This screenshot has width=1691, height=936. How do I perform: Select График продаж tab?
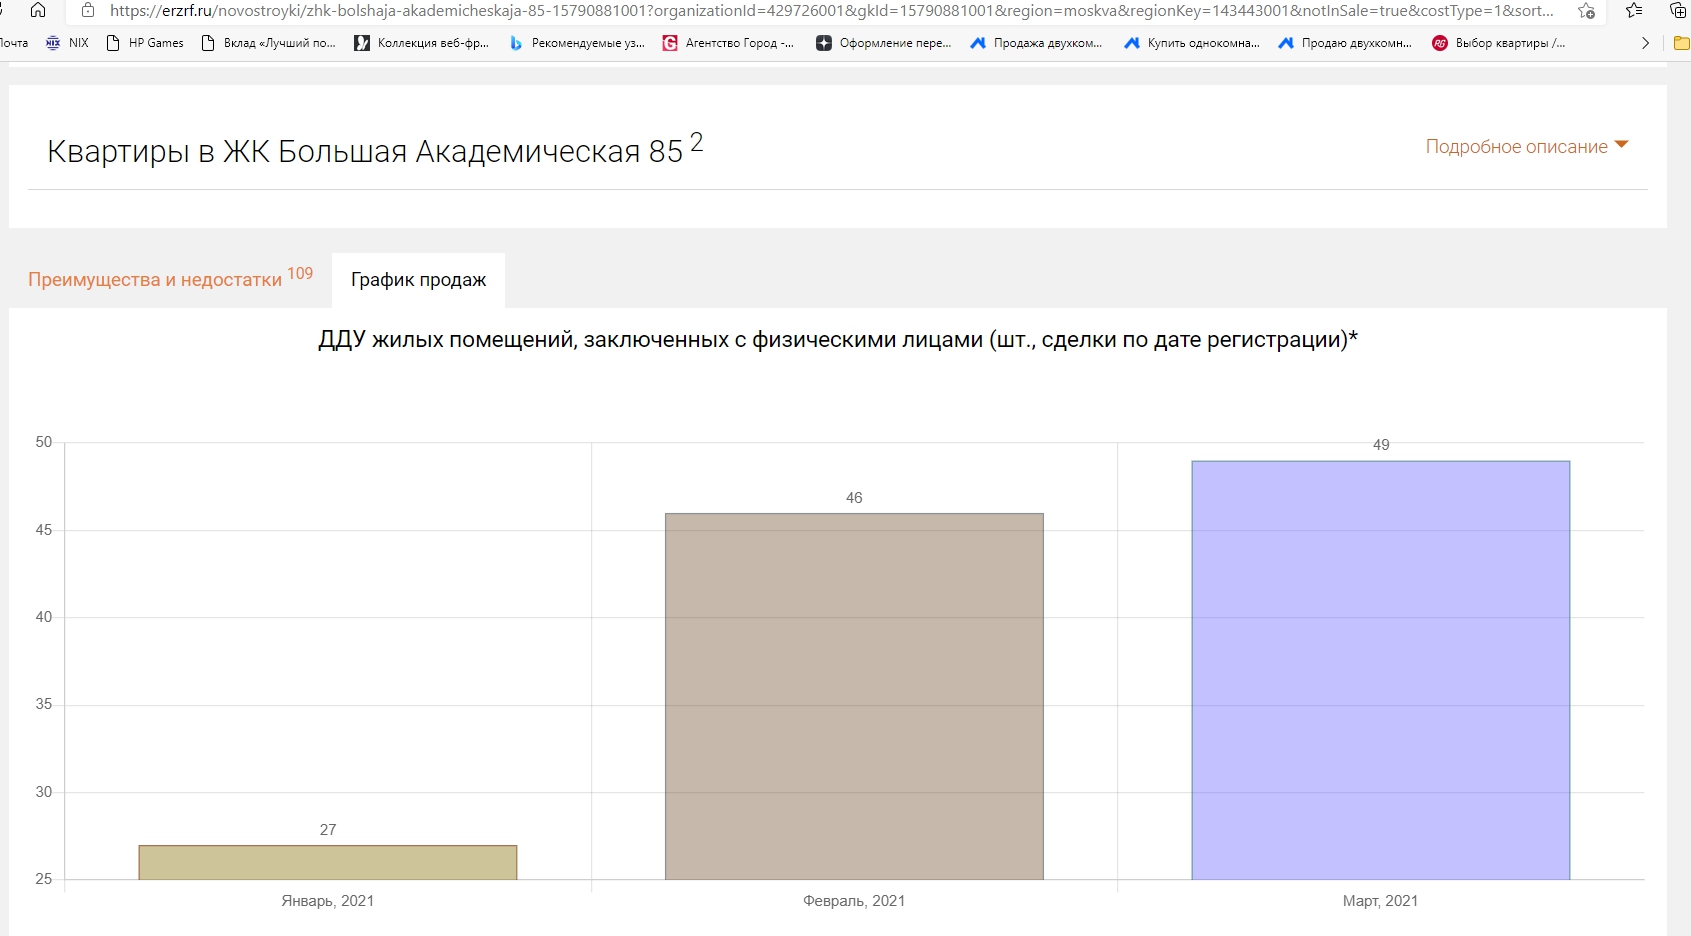pyautogui.click(x=418, y=280)
